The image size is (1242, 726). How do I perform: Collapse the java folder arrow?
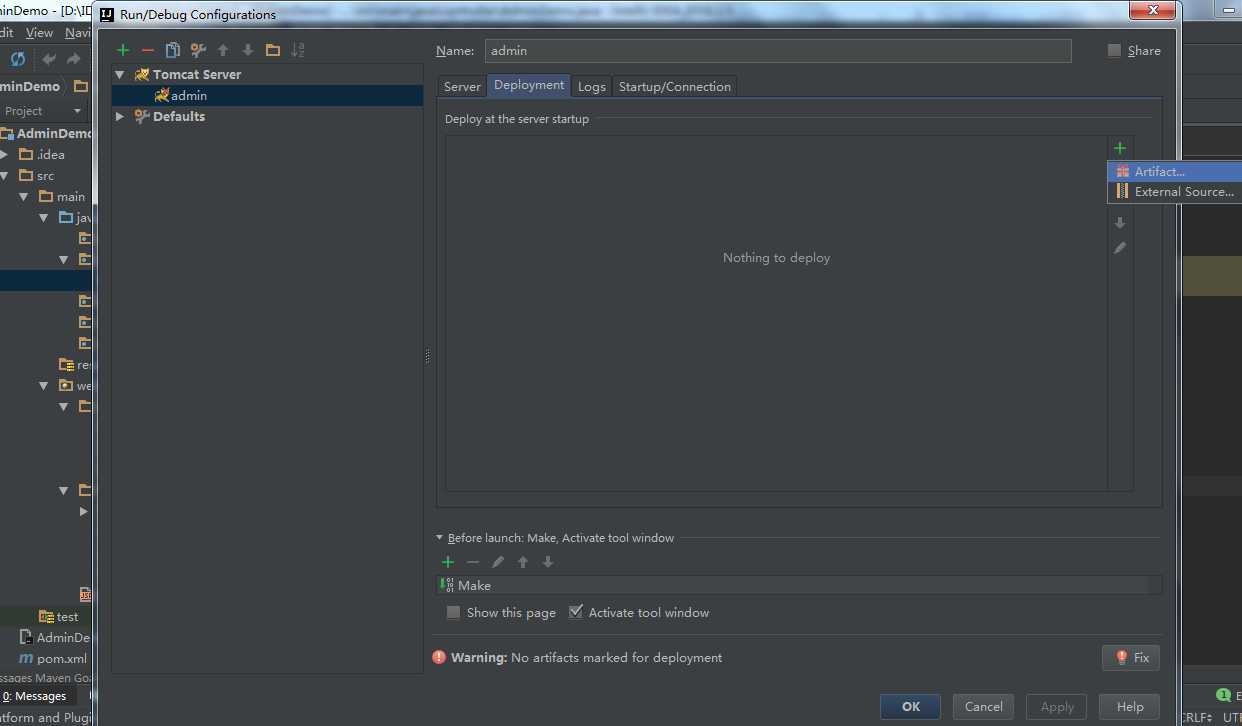[44, 217]
